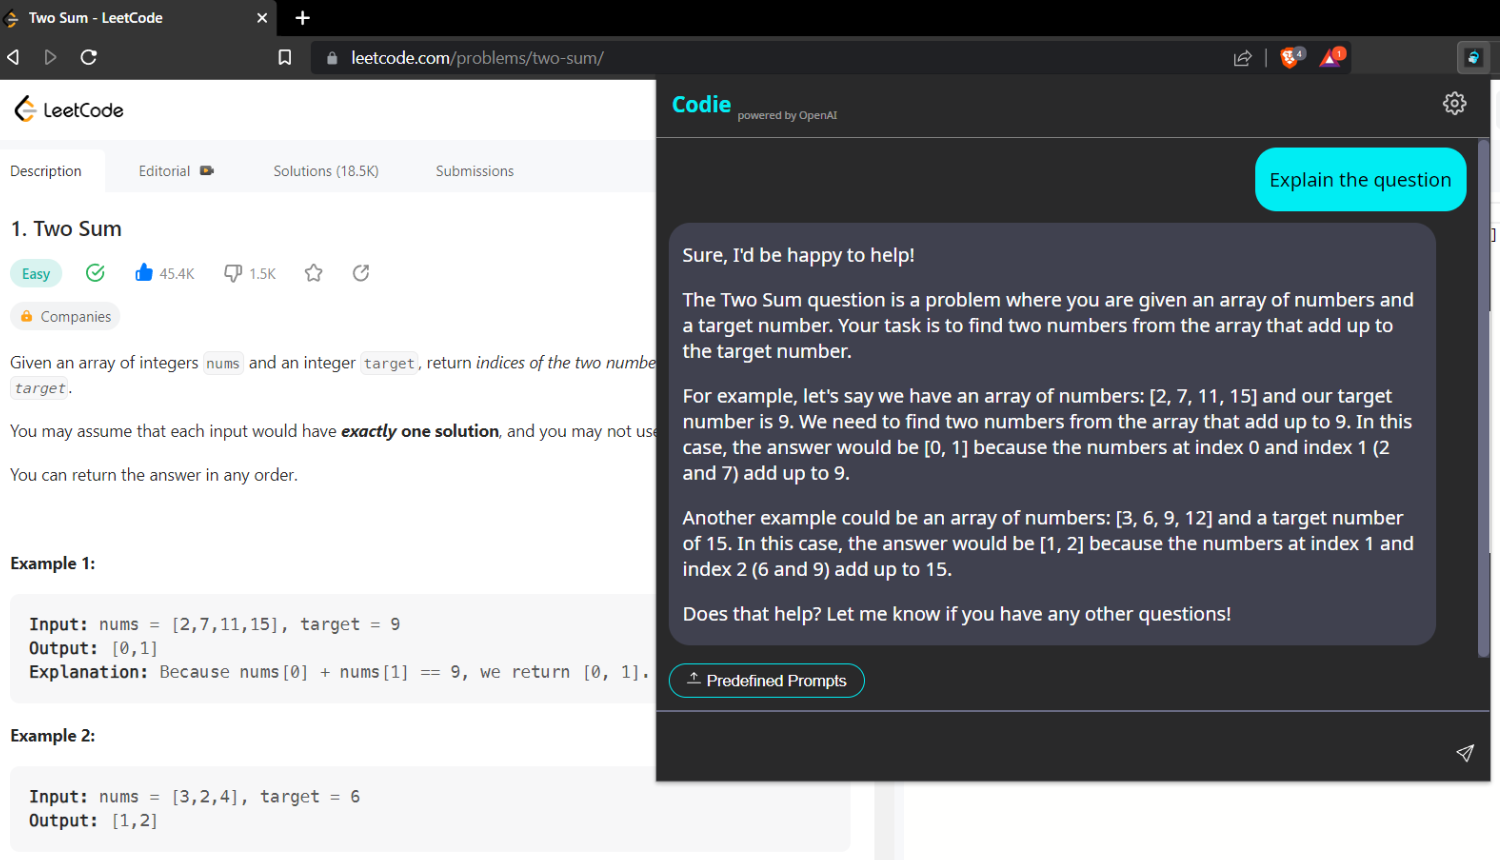Screen dimensions: 1500x860
Task: Click the Editorial video icon
Action: tap(207, 171)
